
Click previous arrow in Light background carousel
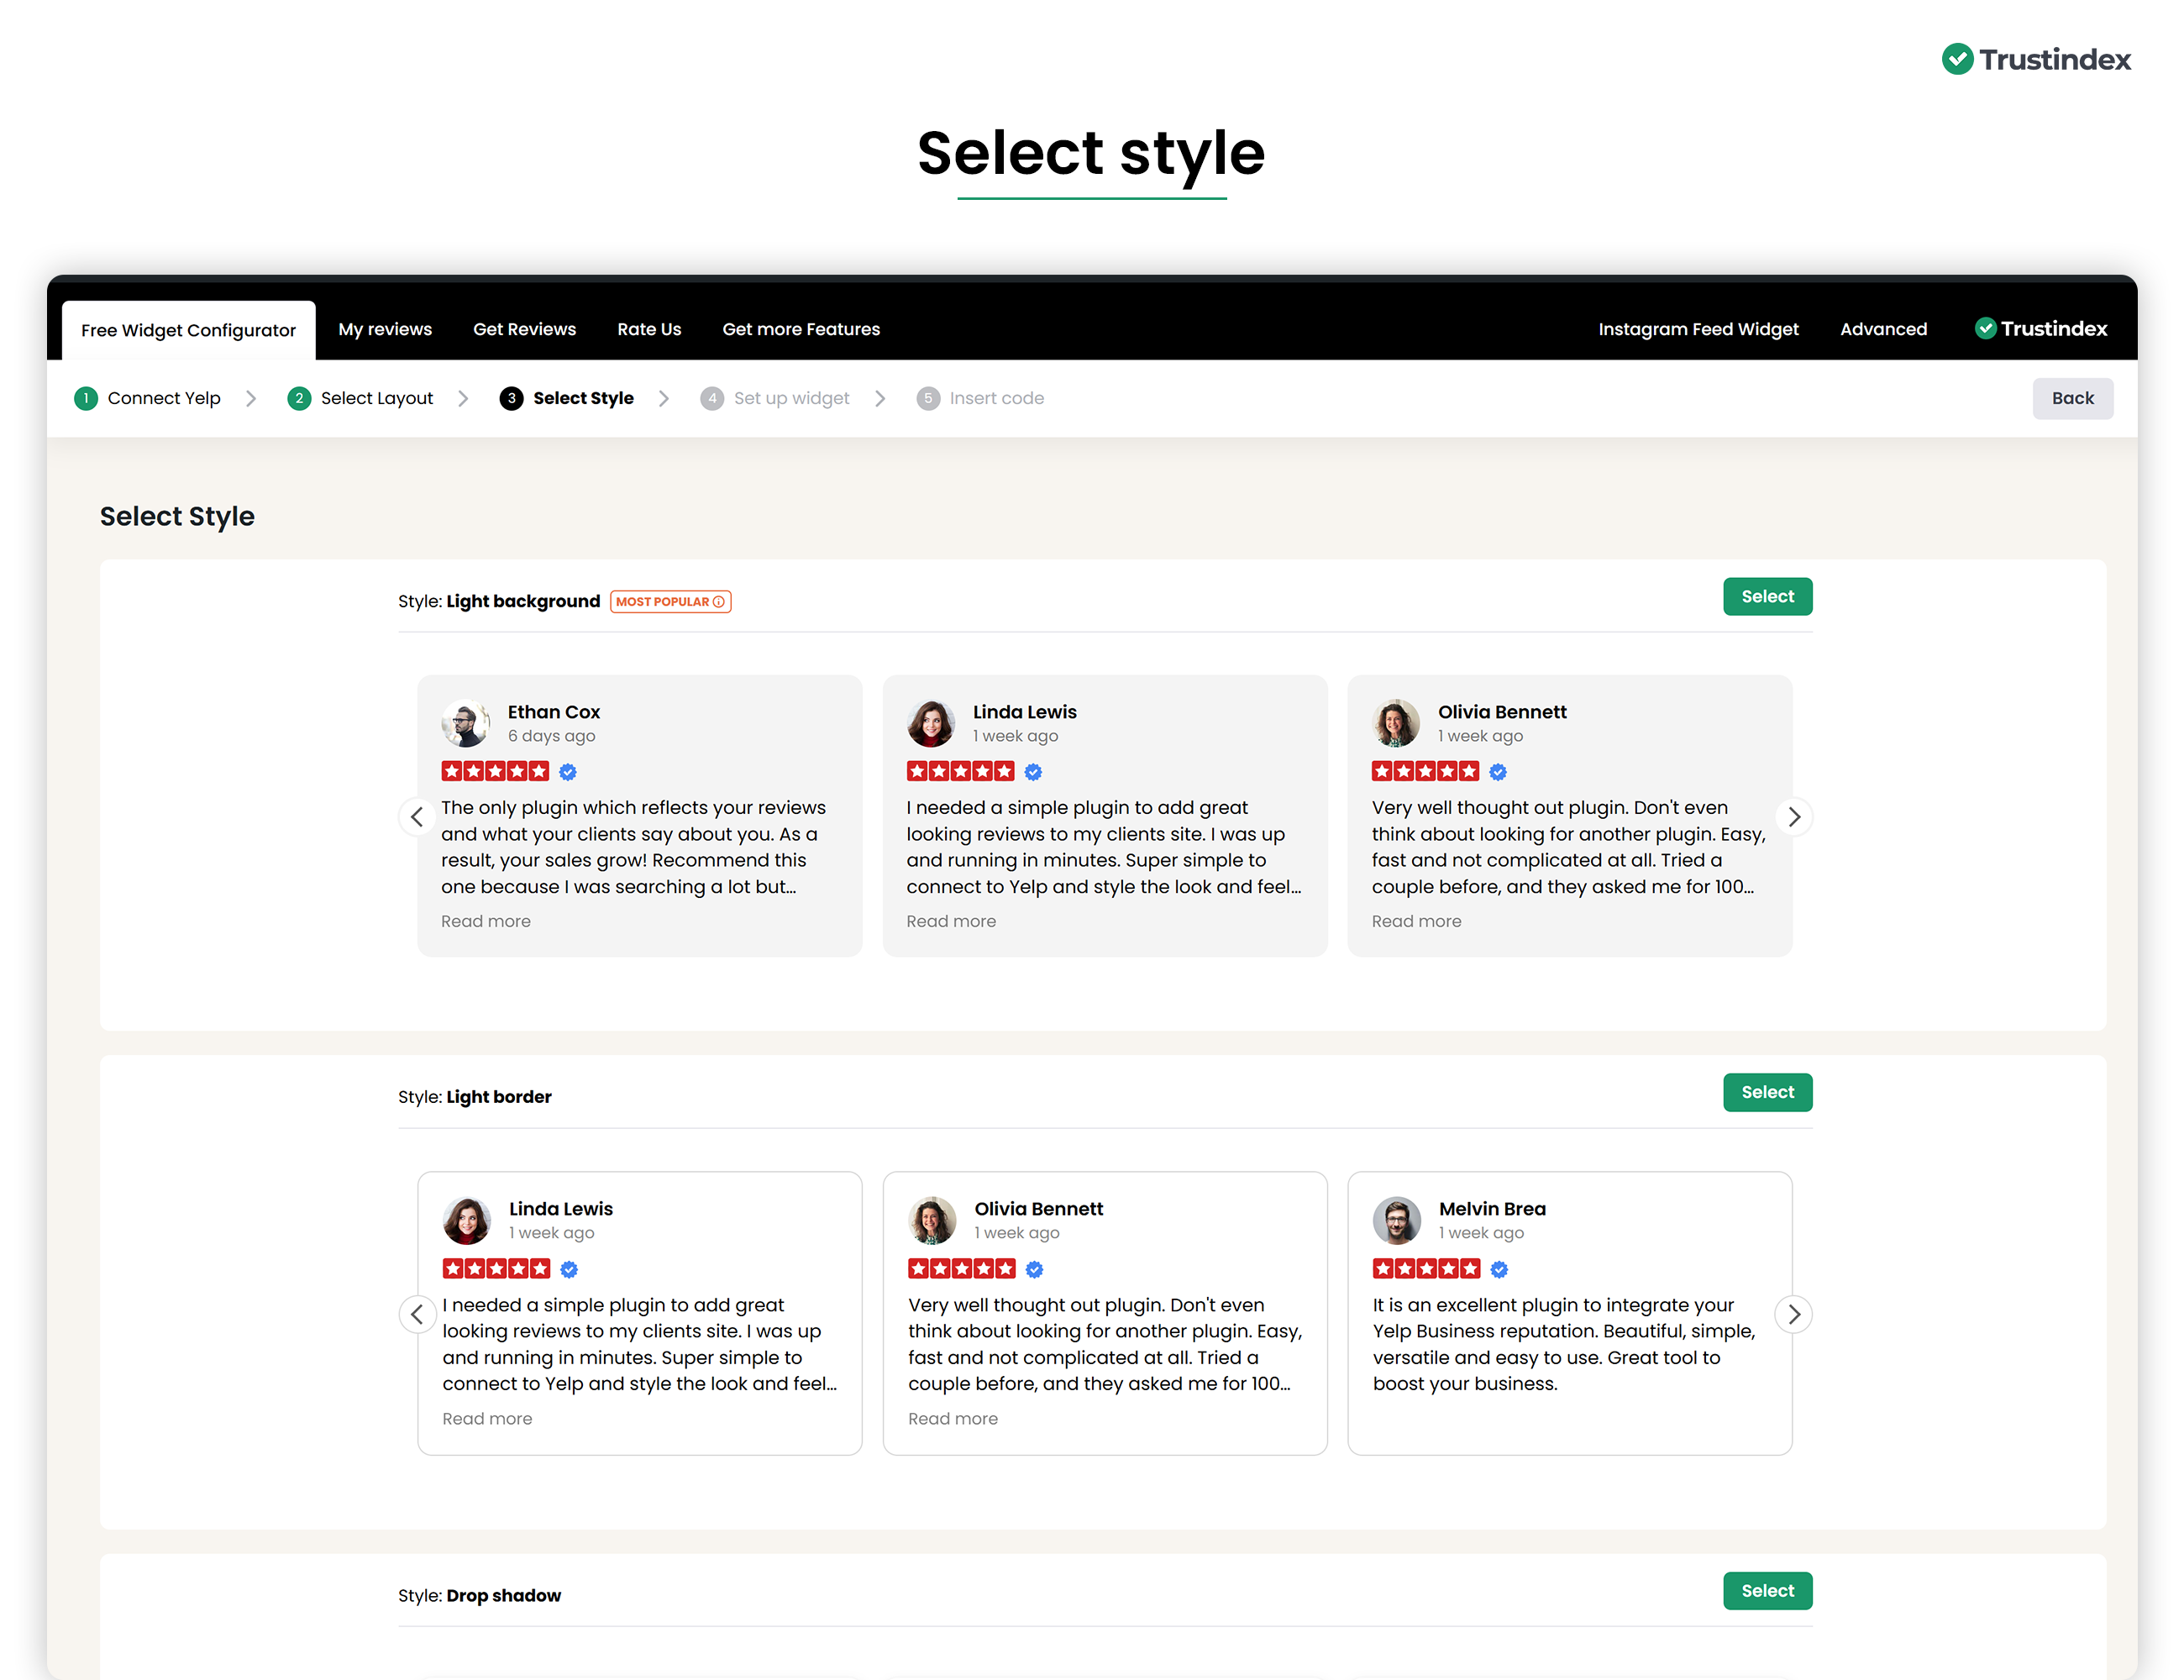[417, 817]
